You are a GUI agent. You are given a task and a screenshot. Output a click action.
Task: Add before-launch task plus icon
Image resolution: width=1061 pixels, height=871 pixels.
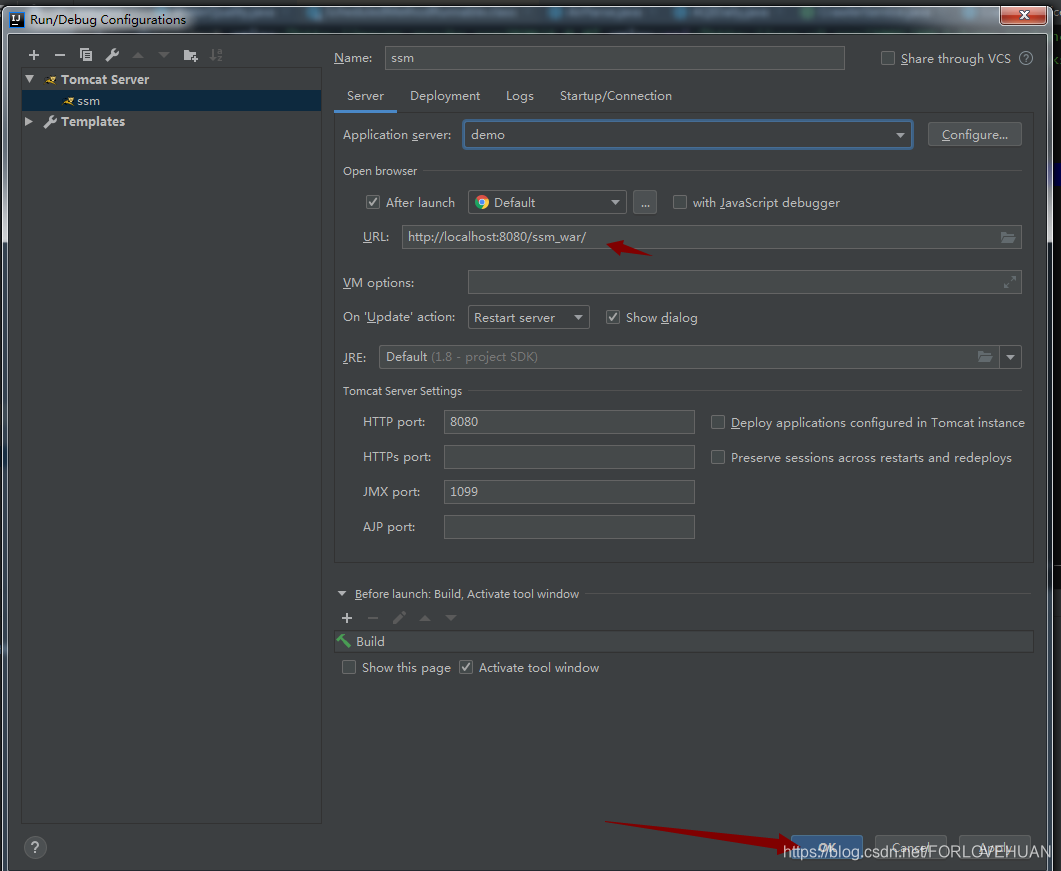click(x=346, y=618)
